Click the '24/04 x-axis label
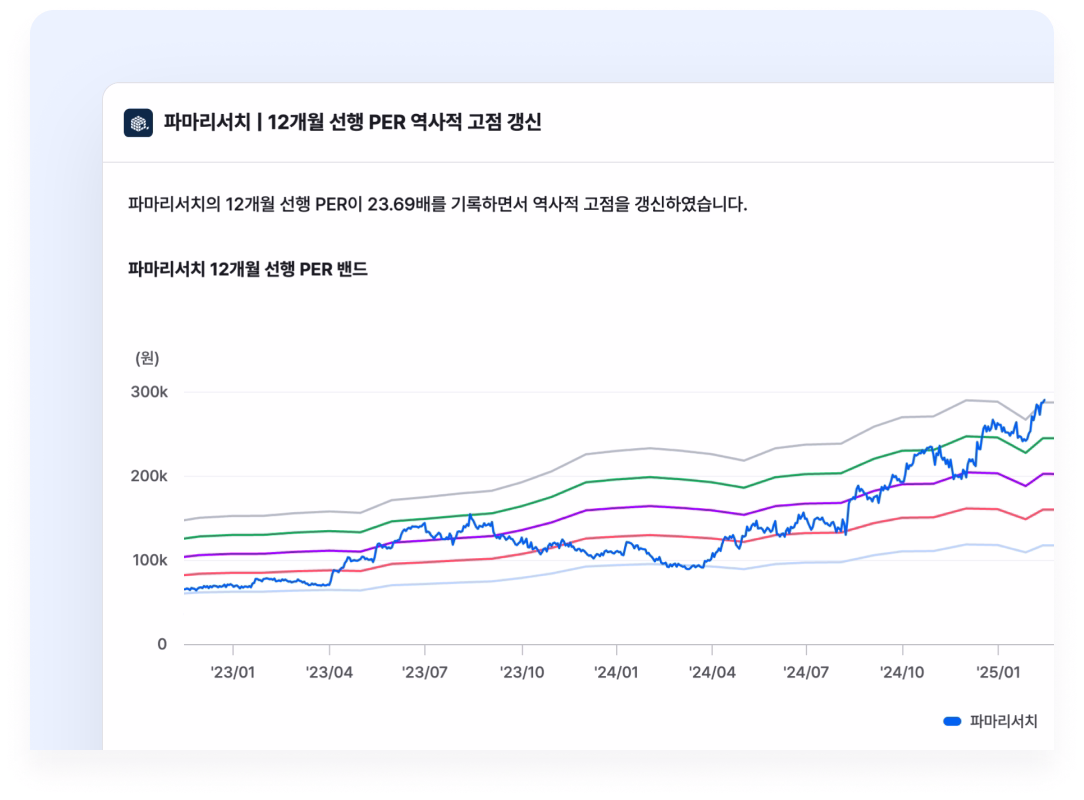This screenshot has height=800, width=1084. coord(712,673)
